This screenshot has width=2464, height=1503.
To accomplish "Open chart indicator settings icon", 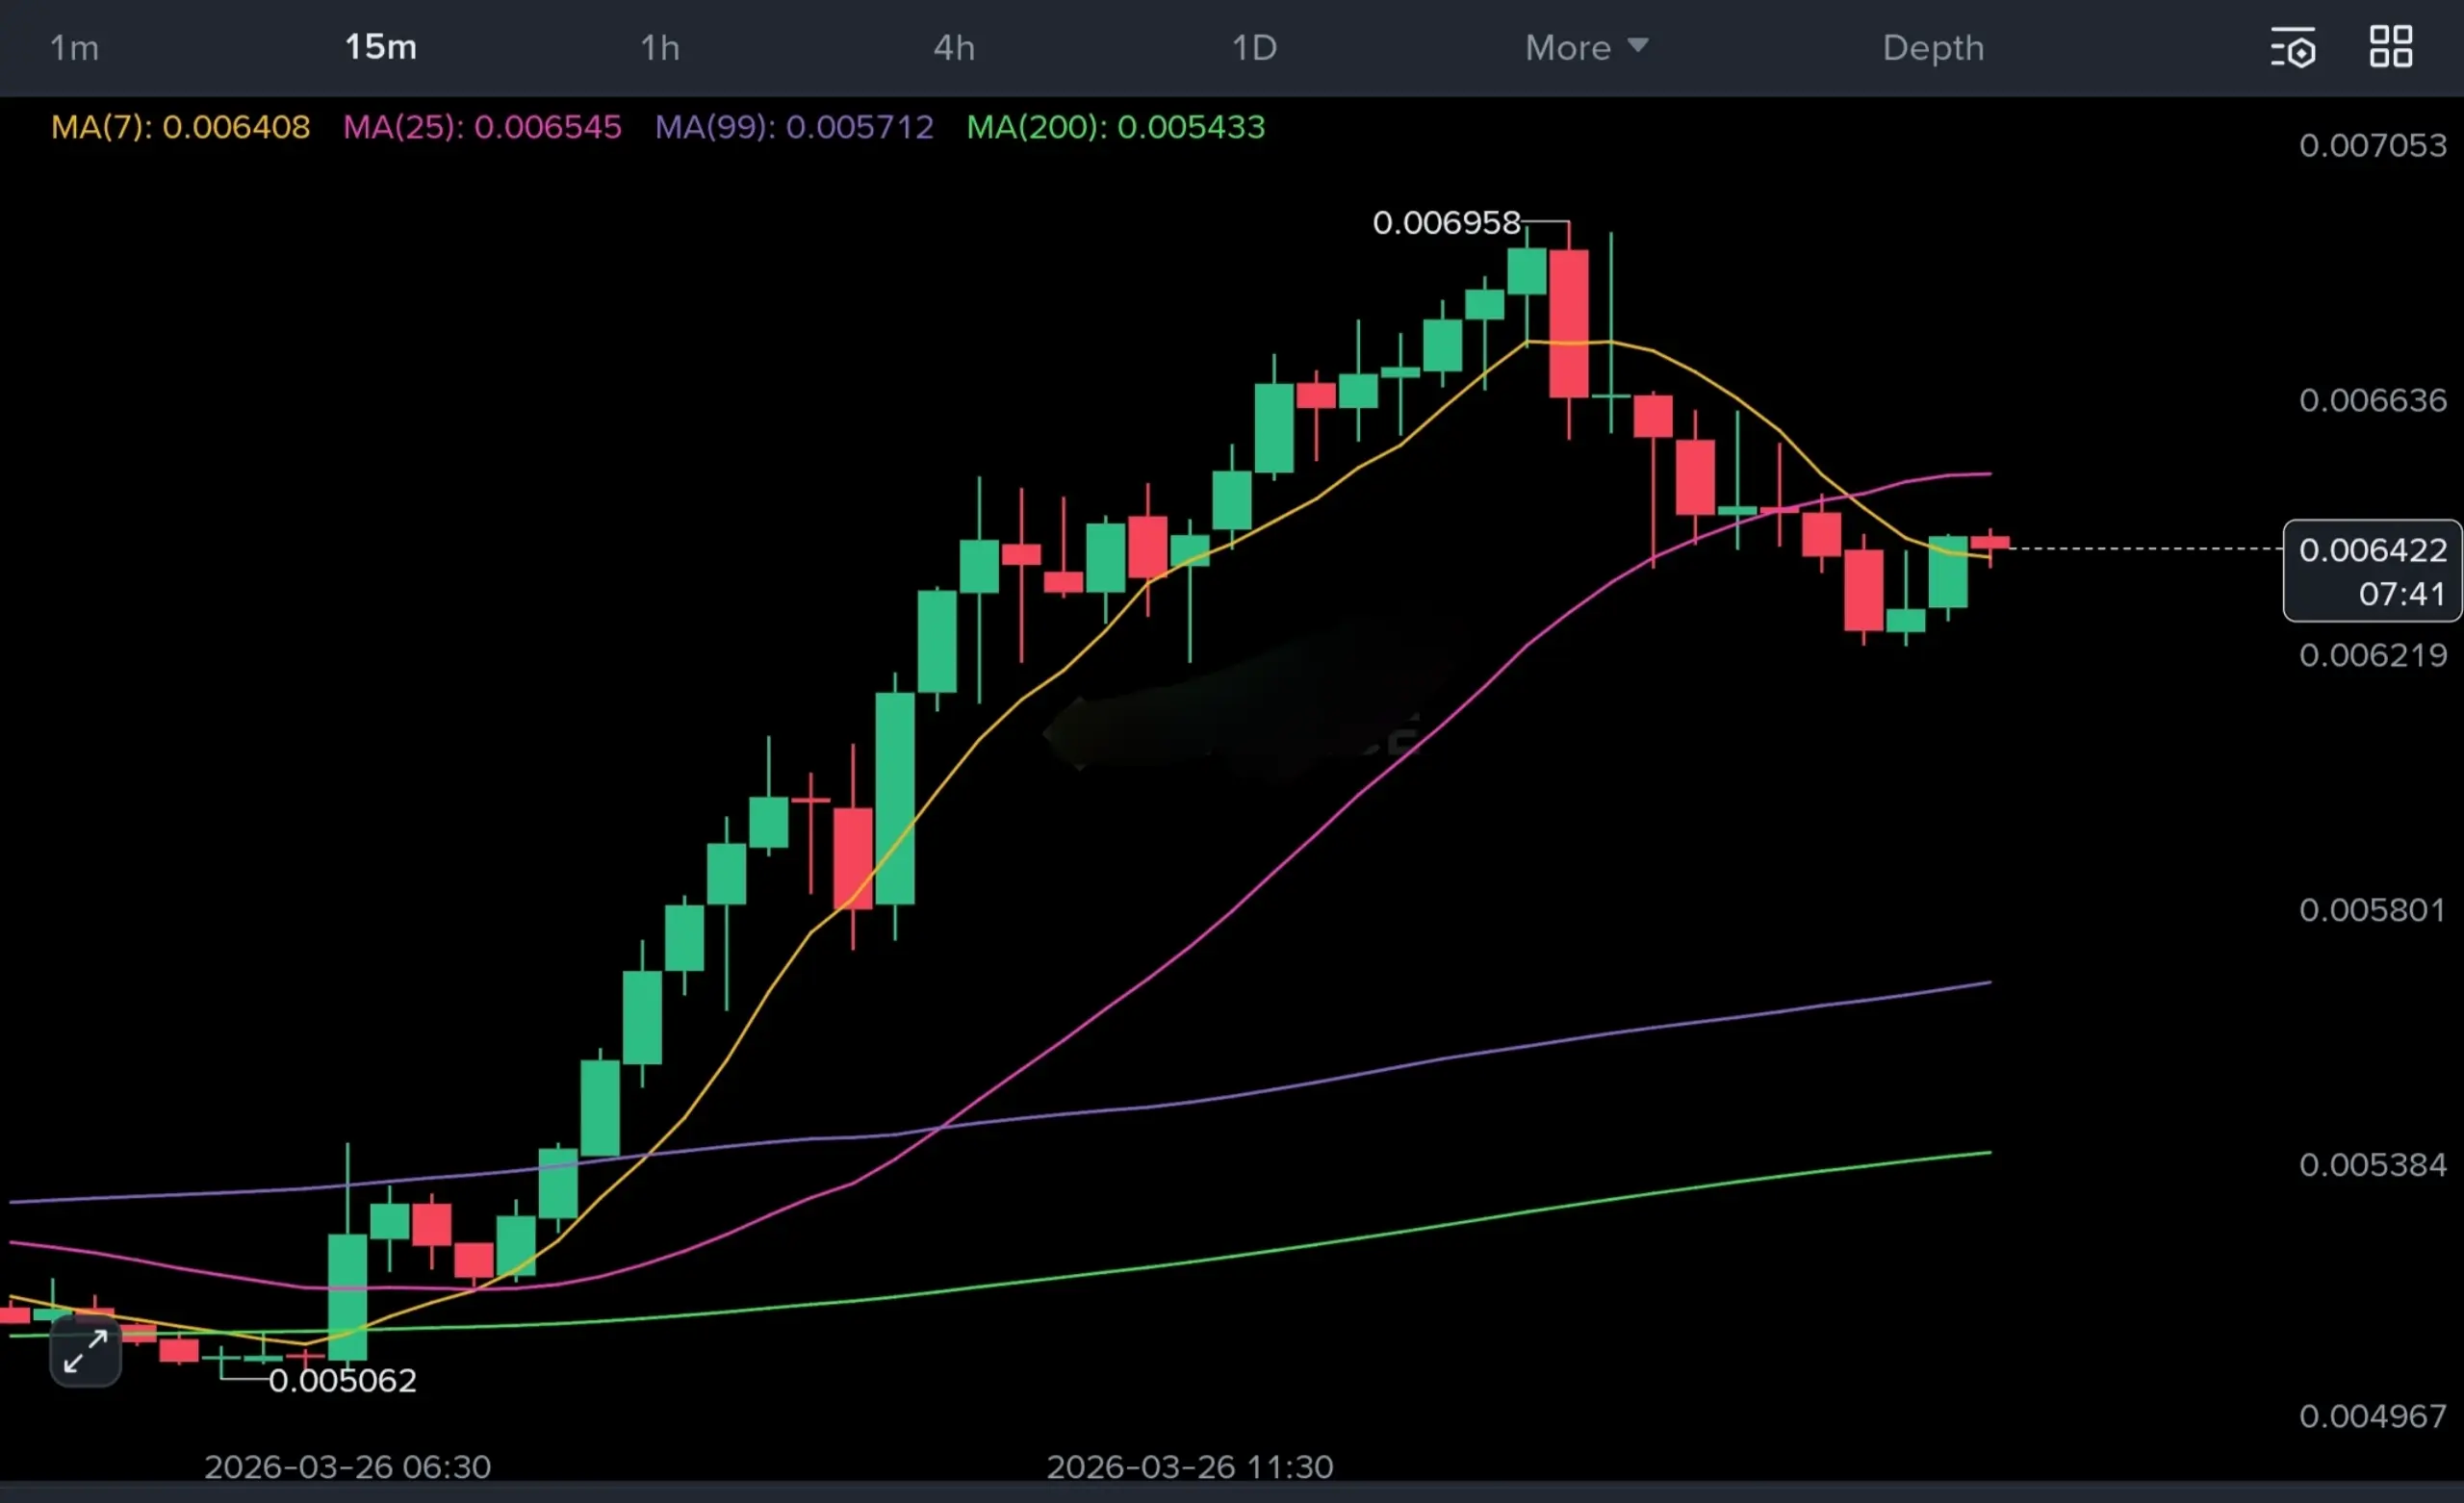I will tap(2292, 47).
